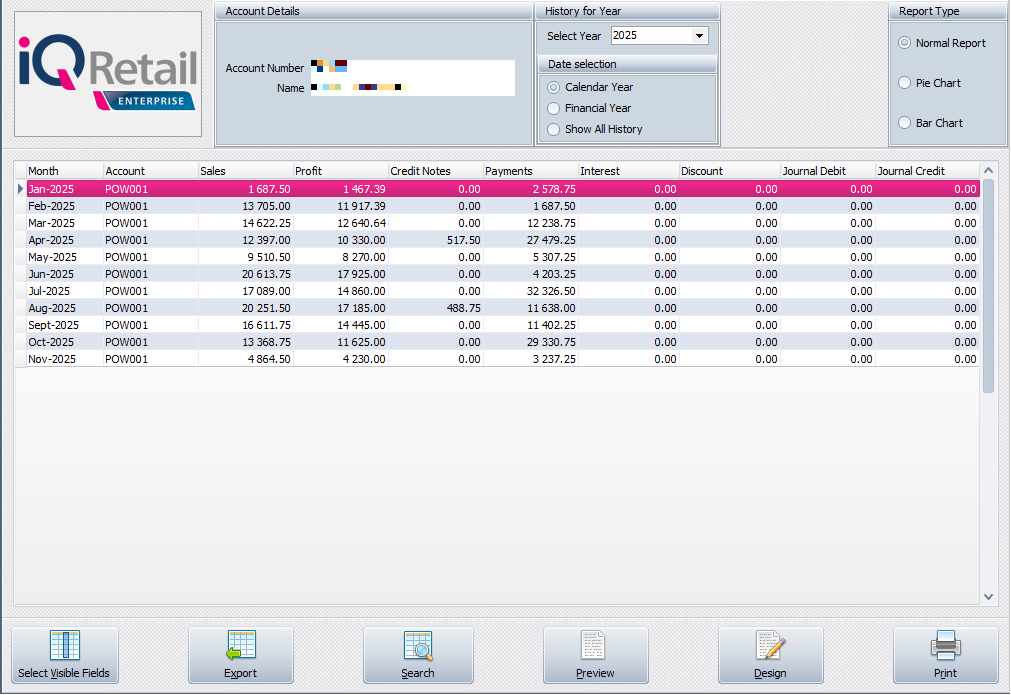Click the IQ Retail Enterprise logo
Screen dimensions: 1011x695
(108, 74)
